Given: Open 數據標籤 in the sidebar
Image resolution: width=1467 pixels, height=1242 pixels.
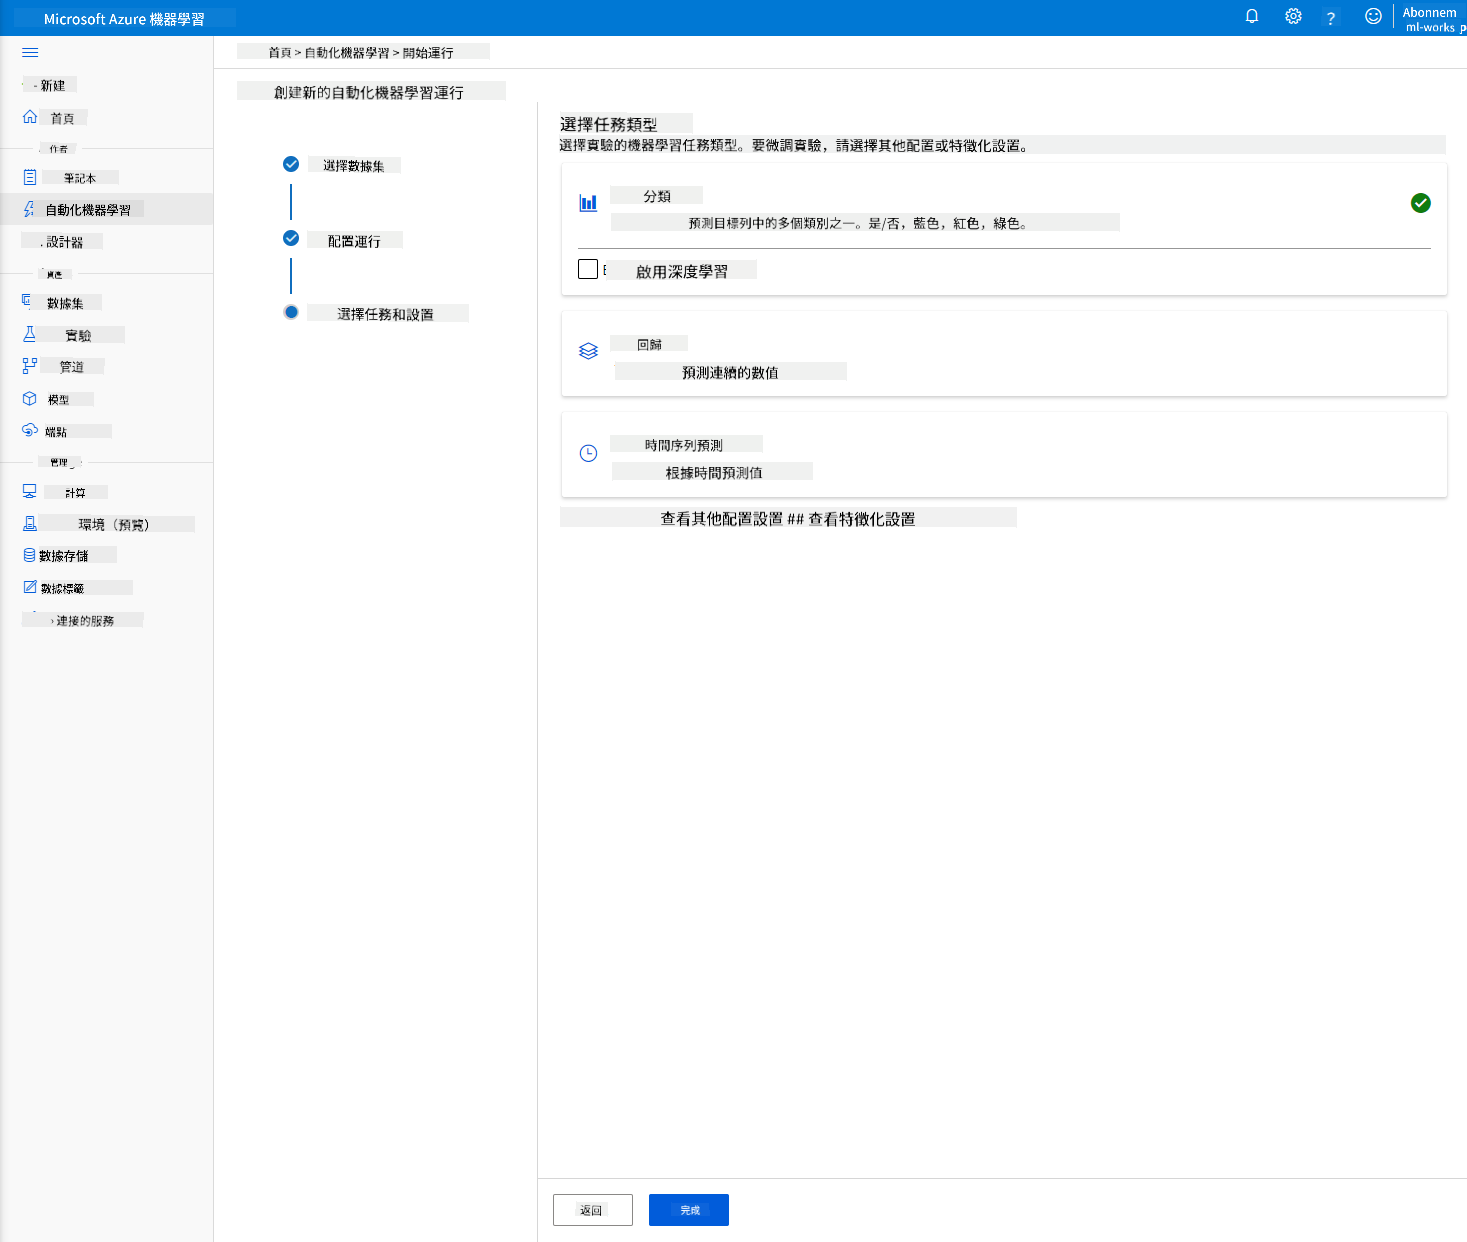Looking at the screenshot, I should (x=62, y=588).
